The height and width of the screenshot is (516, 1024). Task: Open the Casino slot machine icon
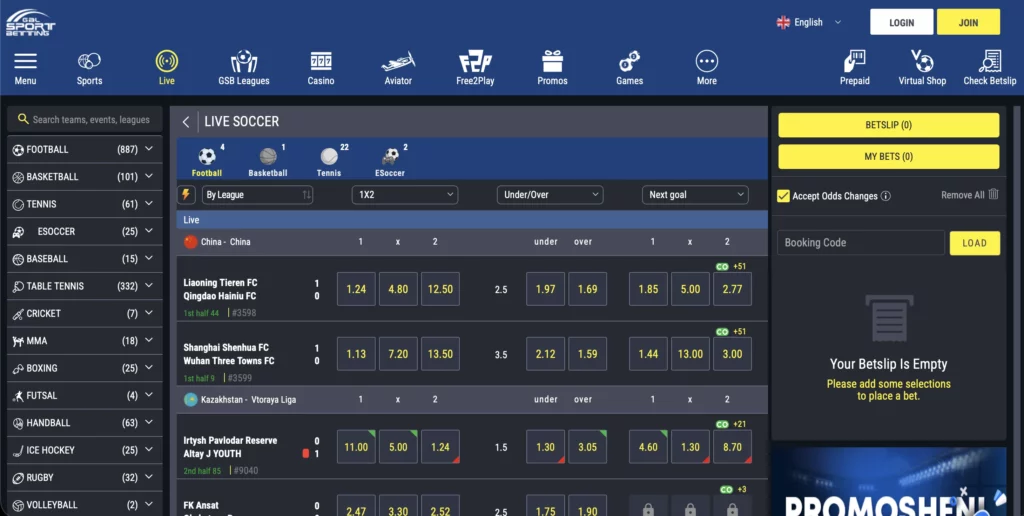click(x=321, y=61)
